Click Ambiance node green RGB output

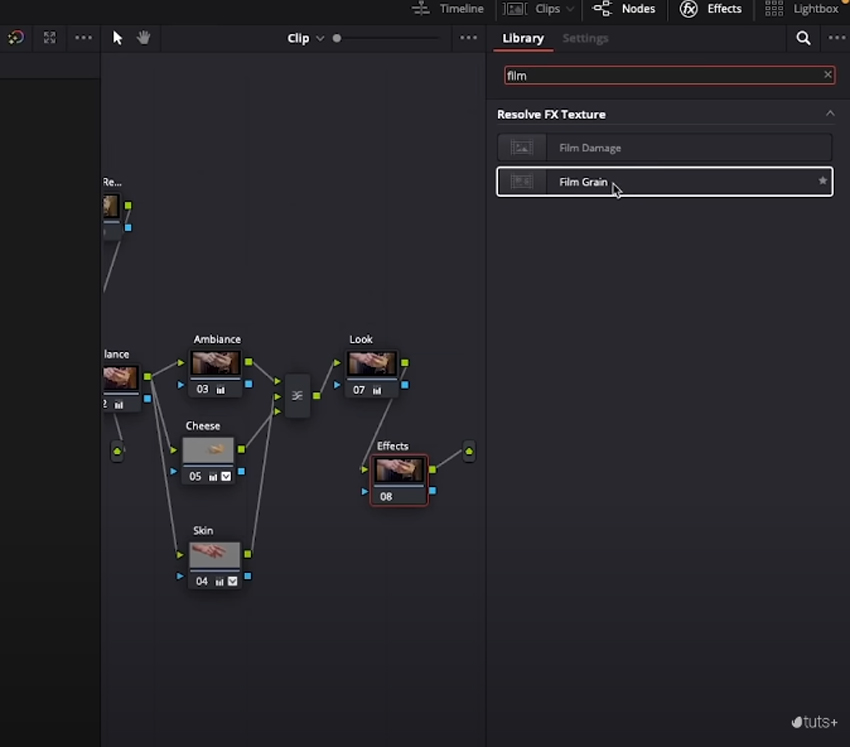pyautogui.click(x=249, y=362)
